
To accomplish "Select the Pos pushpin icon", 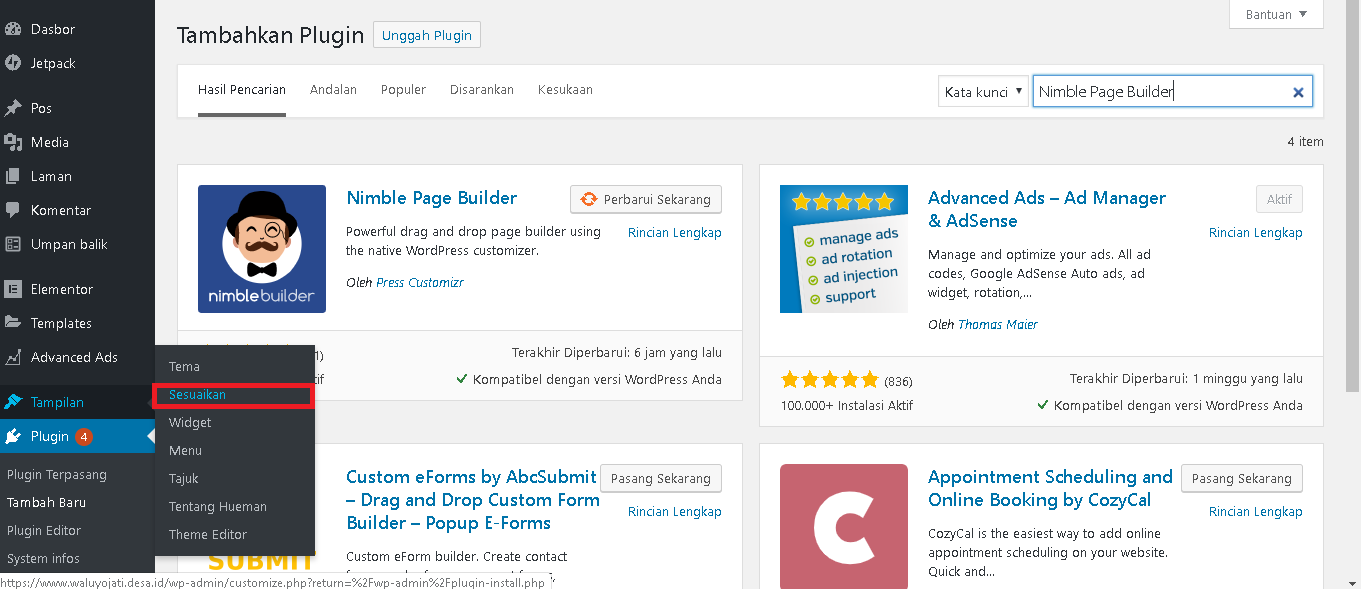I will (x=13, y=108).
